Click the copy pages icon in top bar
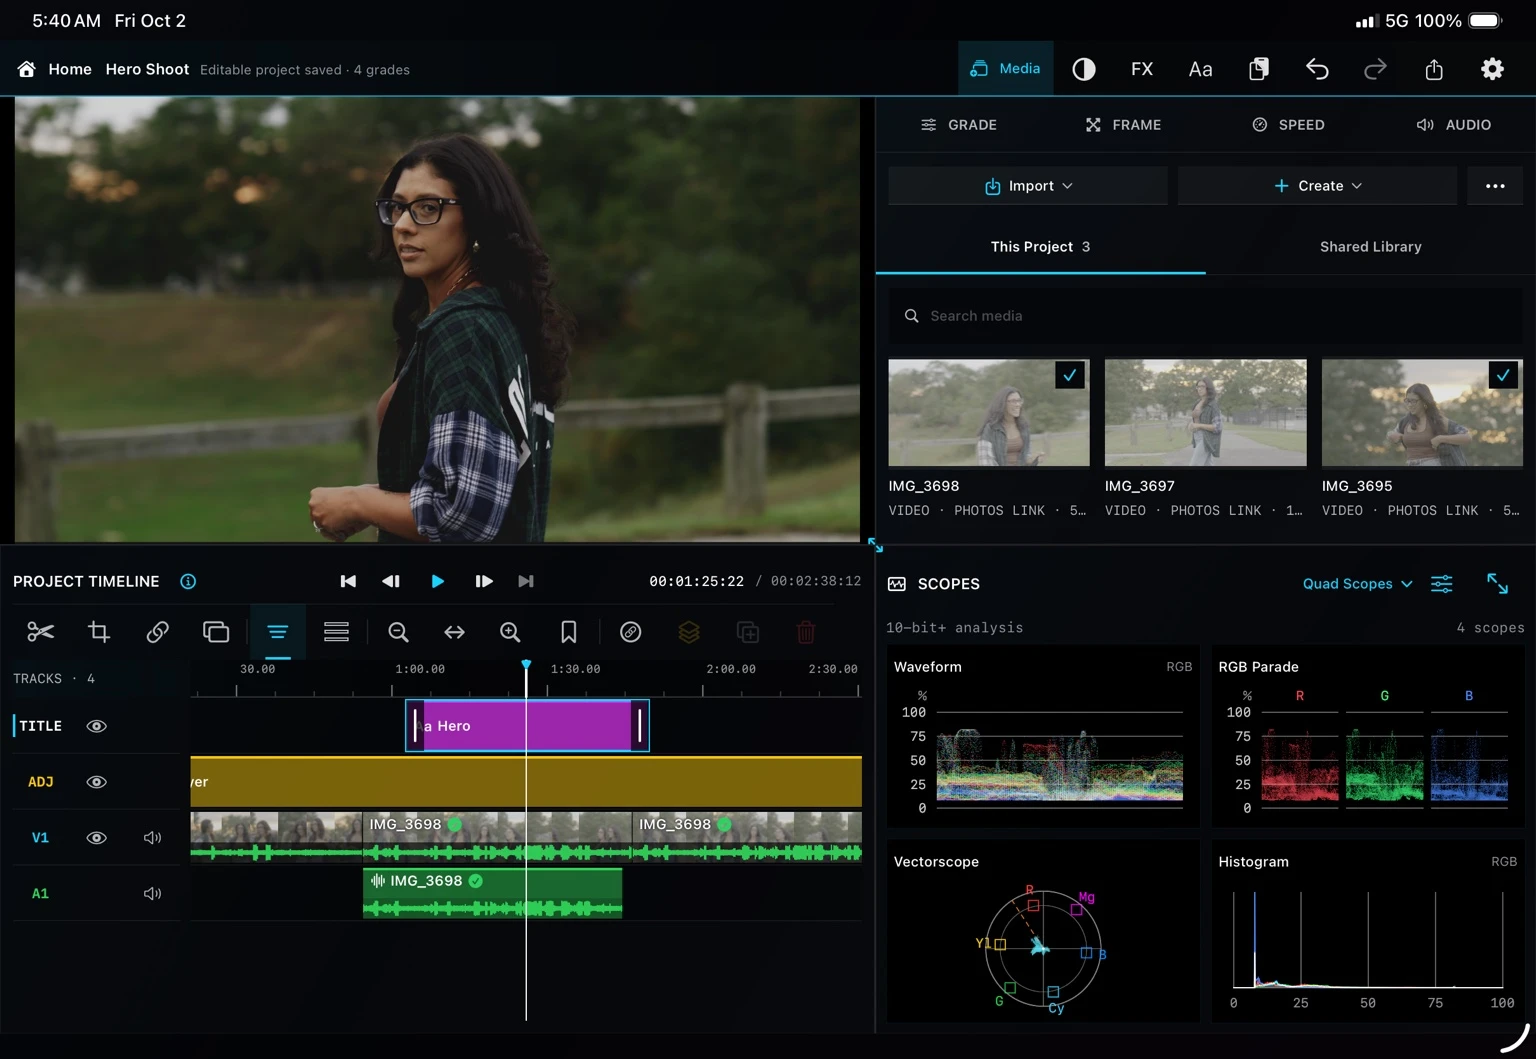Image resolution: width=1536 pixels, height=1059 pixels. click(x=1259, y=69)
